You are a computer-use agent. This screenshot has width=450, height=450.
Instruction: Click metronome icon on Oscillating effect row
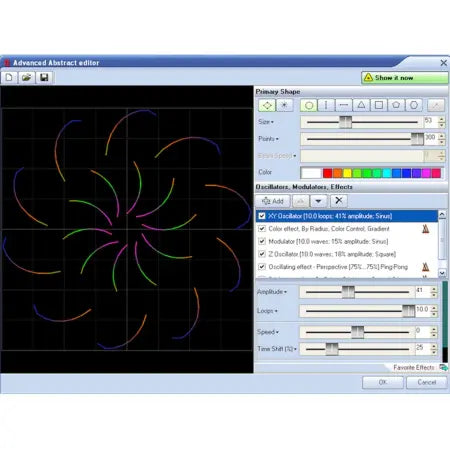coord(426,267)
